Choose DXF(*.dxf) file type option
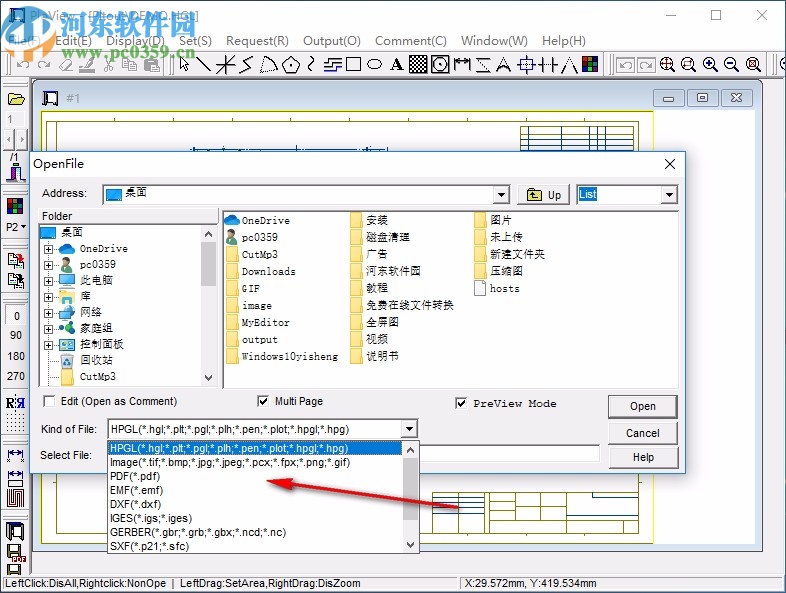The image size is (786, 593). pos(255,504)
